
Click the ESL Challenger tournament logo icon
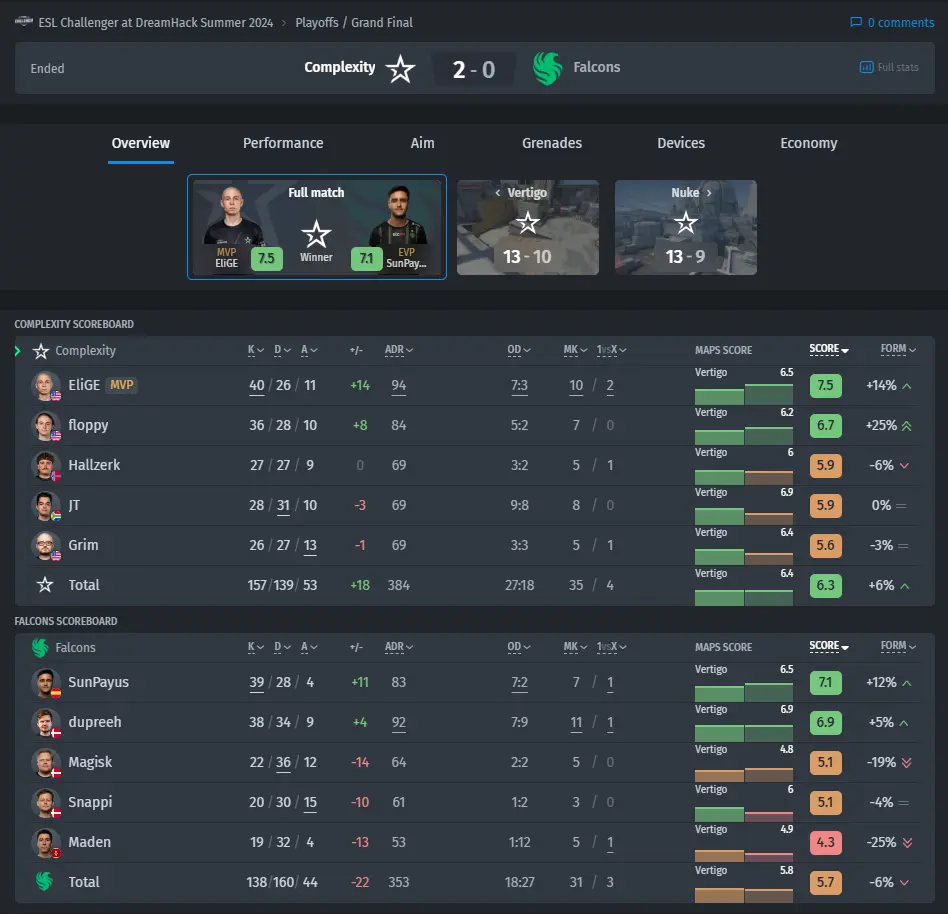click(24, 21)
